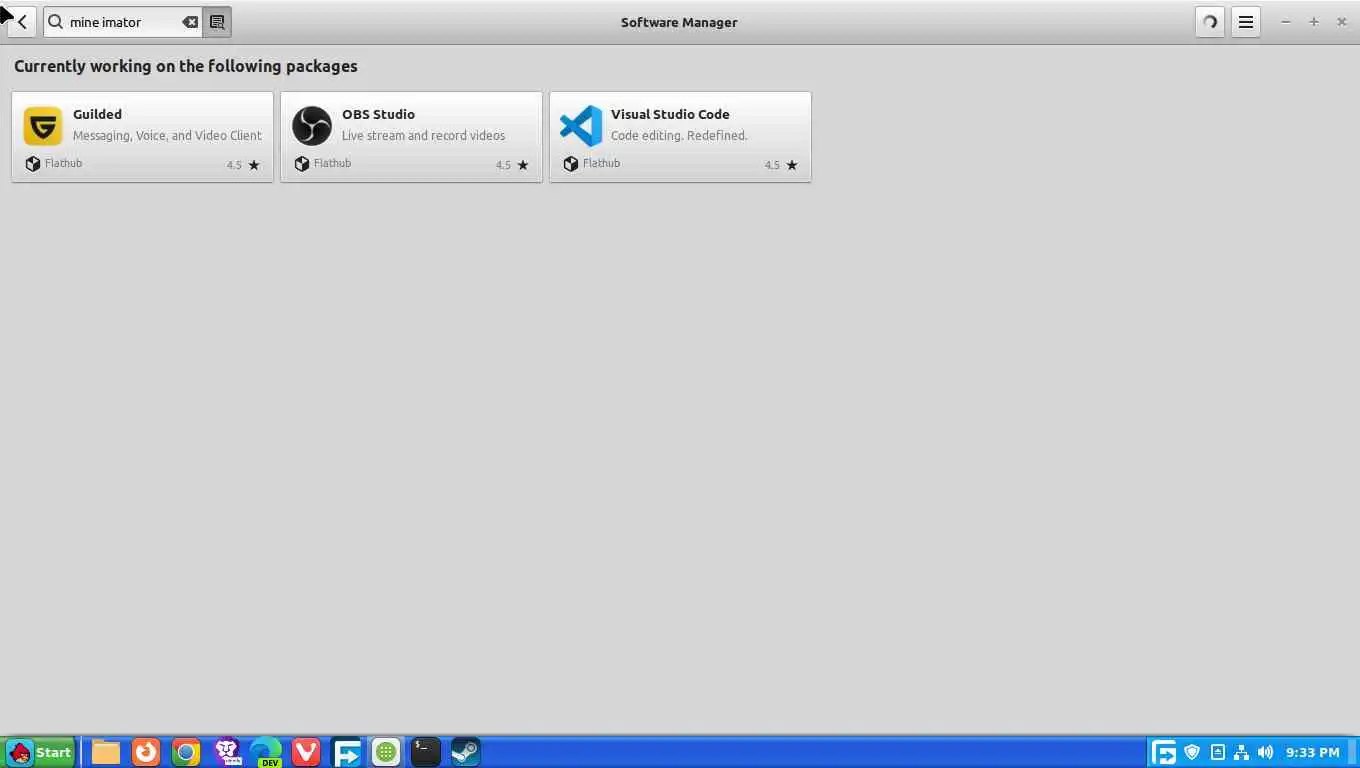The height and width of the screenshot is (768, 1360).
Task: Open the file manager folder in taskbar
Action: click(106, 752)
